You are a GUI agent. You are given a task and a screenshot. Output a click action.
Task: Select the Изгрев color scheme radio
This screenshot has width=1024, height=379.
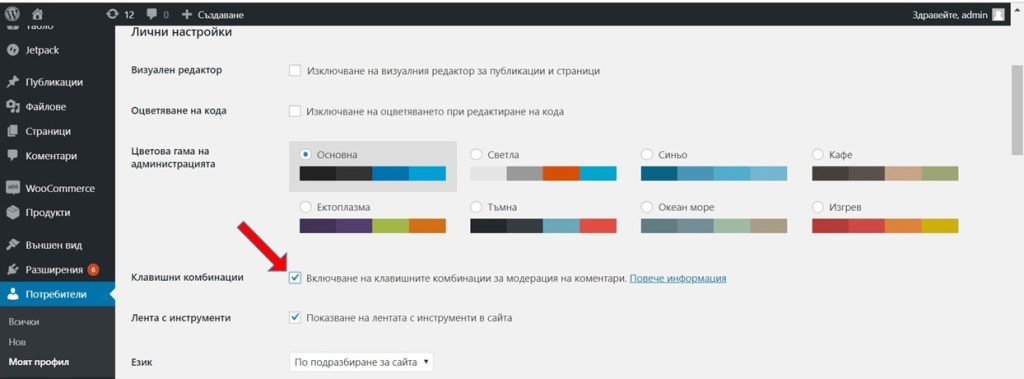818,206
